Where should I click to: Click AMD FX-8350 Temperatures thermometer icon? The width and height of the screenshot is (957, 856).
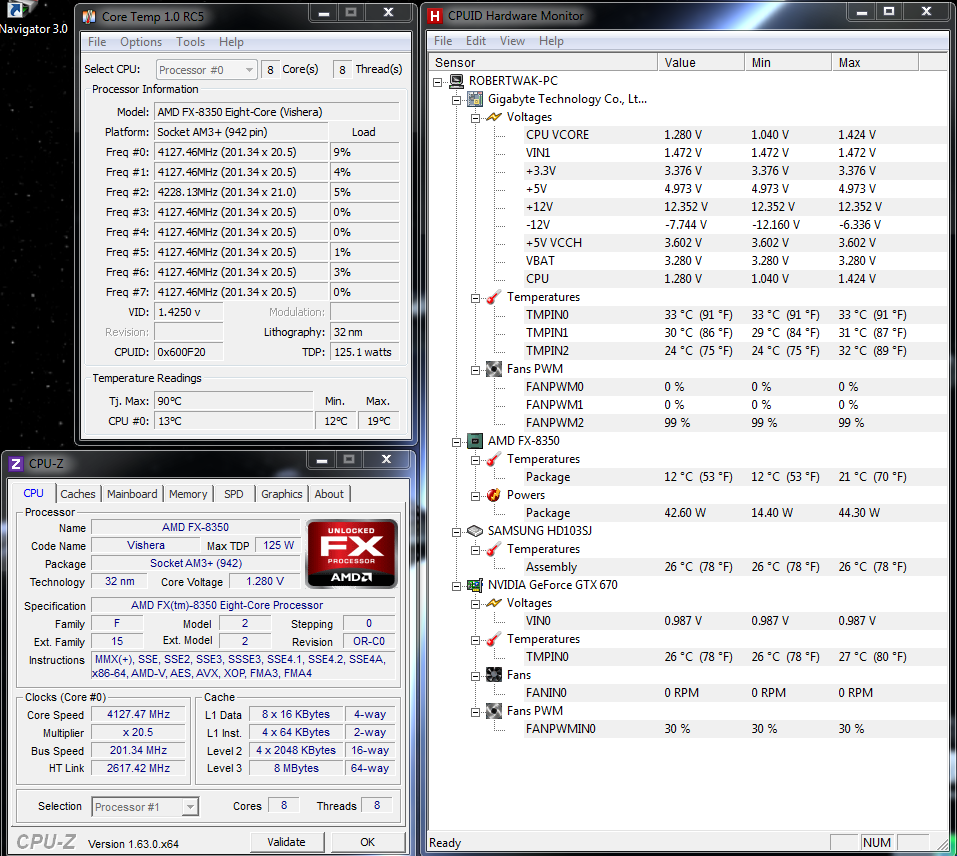493,459
